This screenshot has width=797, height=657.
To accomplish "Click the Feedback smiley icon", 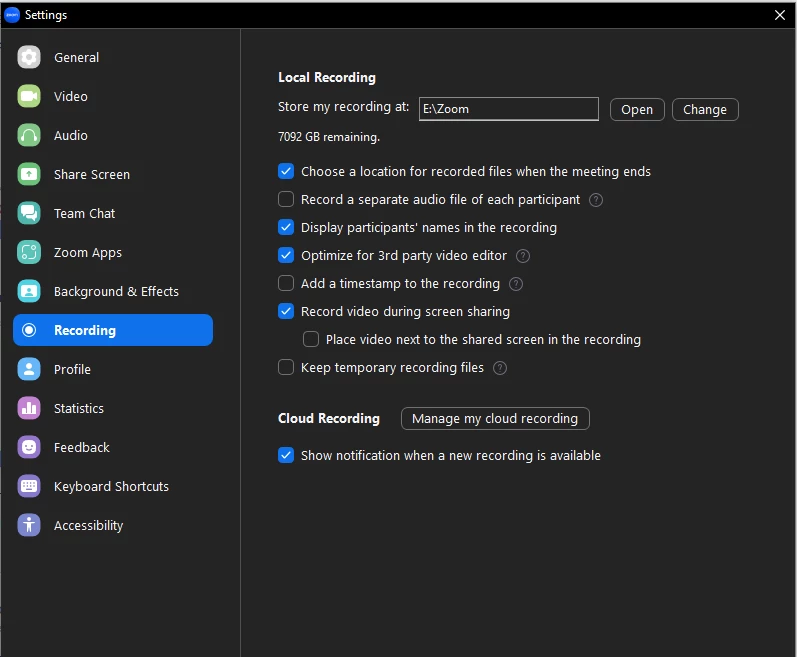I will click(x=29, y=447).
